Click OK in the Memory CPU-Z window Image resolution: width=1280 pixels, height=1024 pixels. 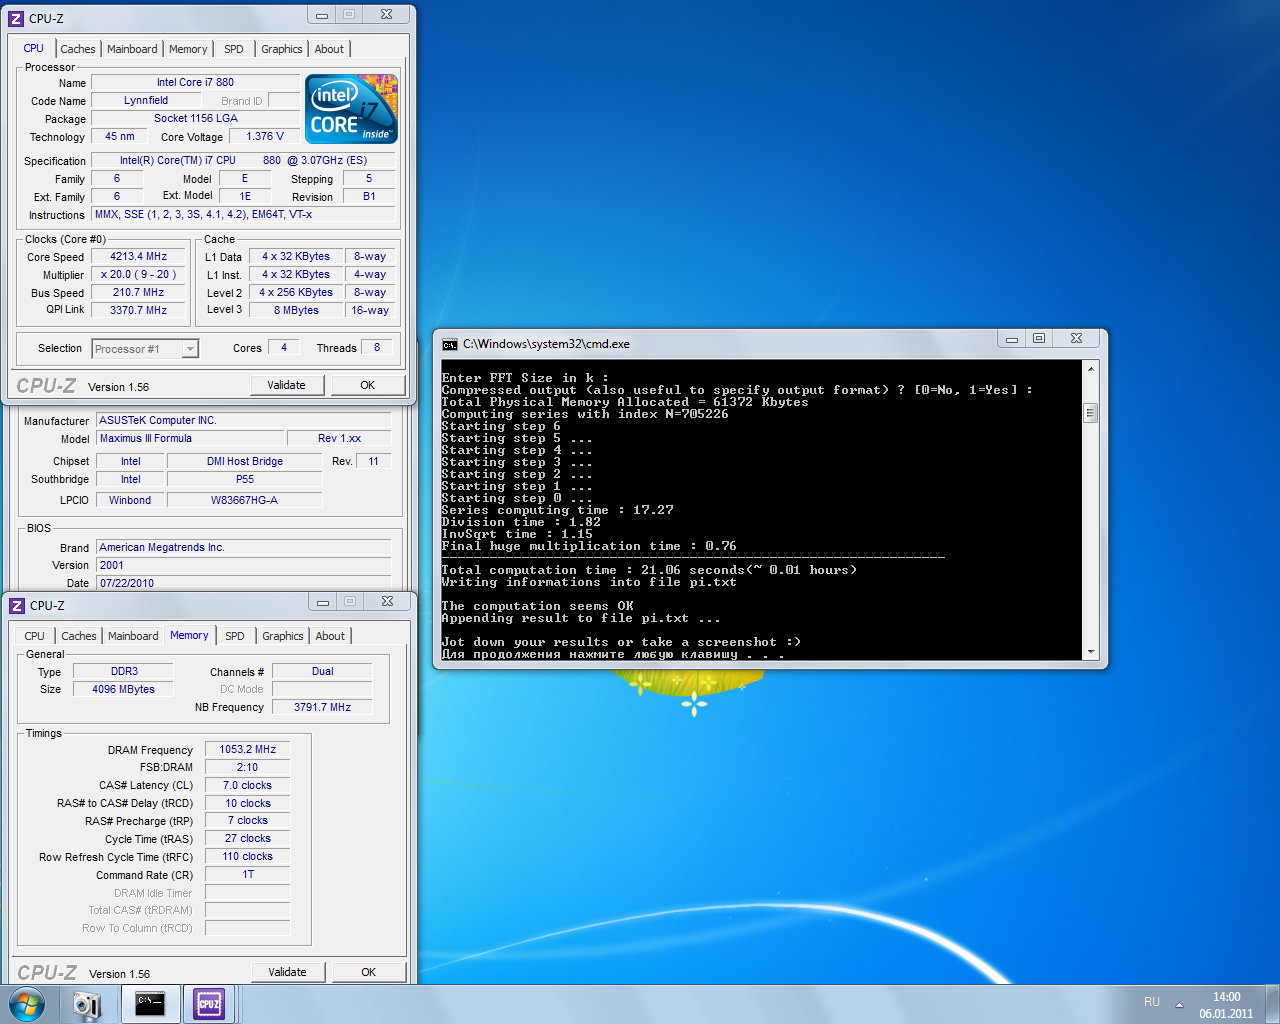(x=369, y=972)
